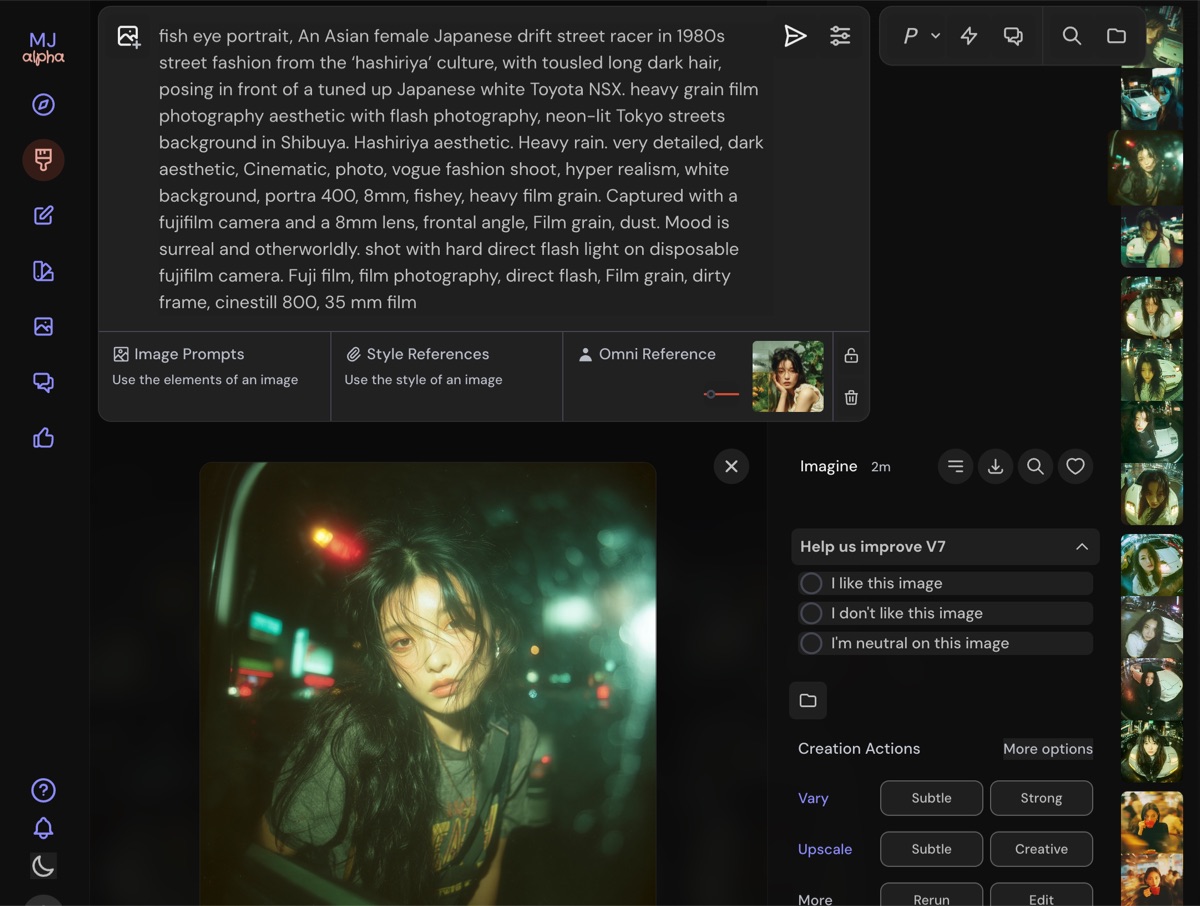
Task: Adjust the Omni Reference weight slider
Action: coord(721,394)
